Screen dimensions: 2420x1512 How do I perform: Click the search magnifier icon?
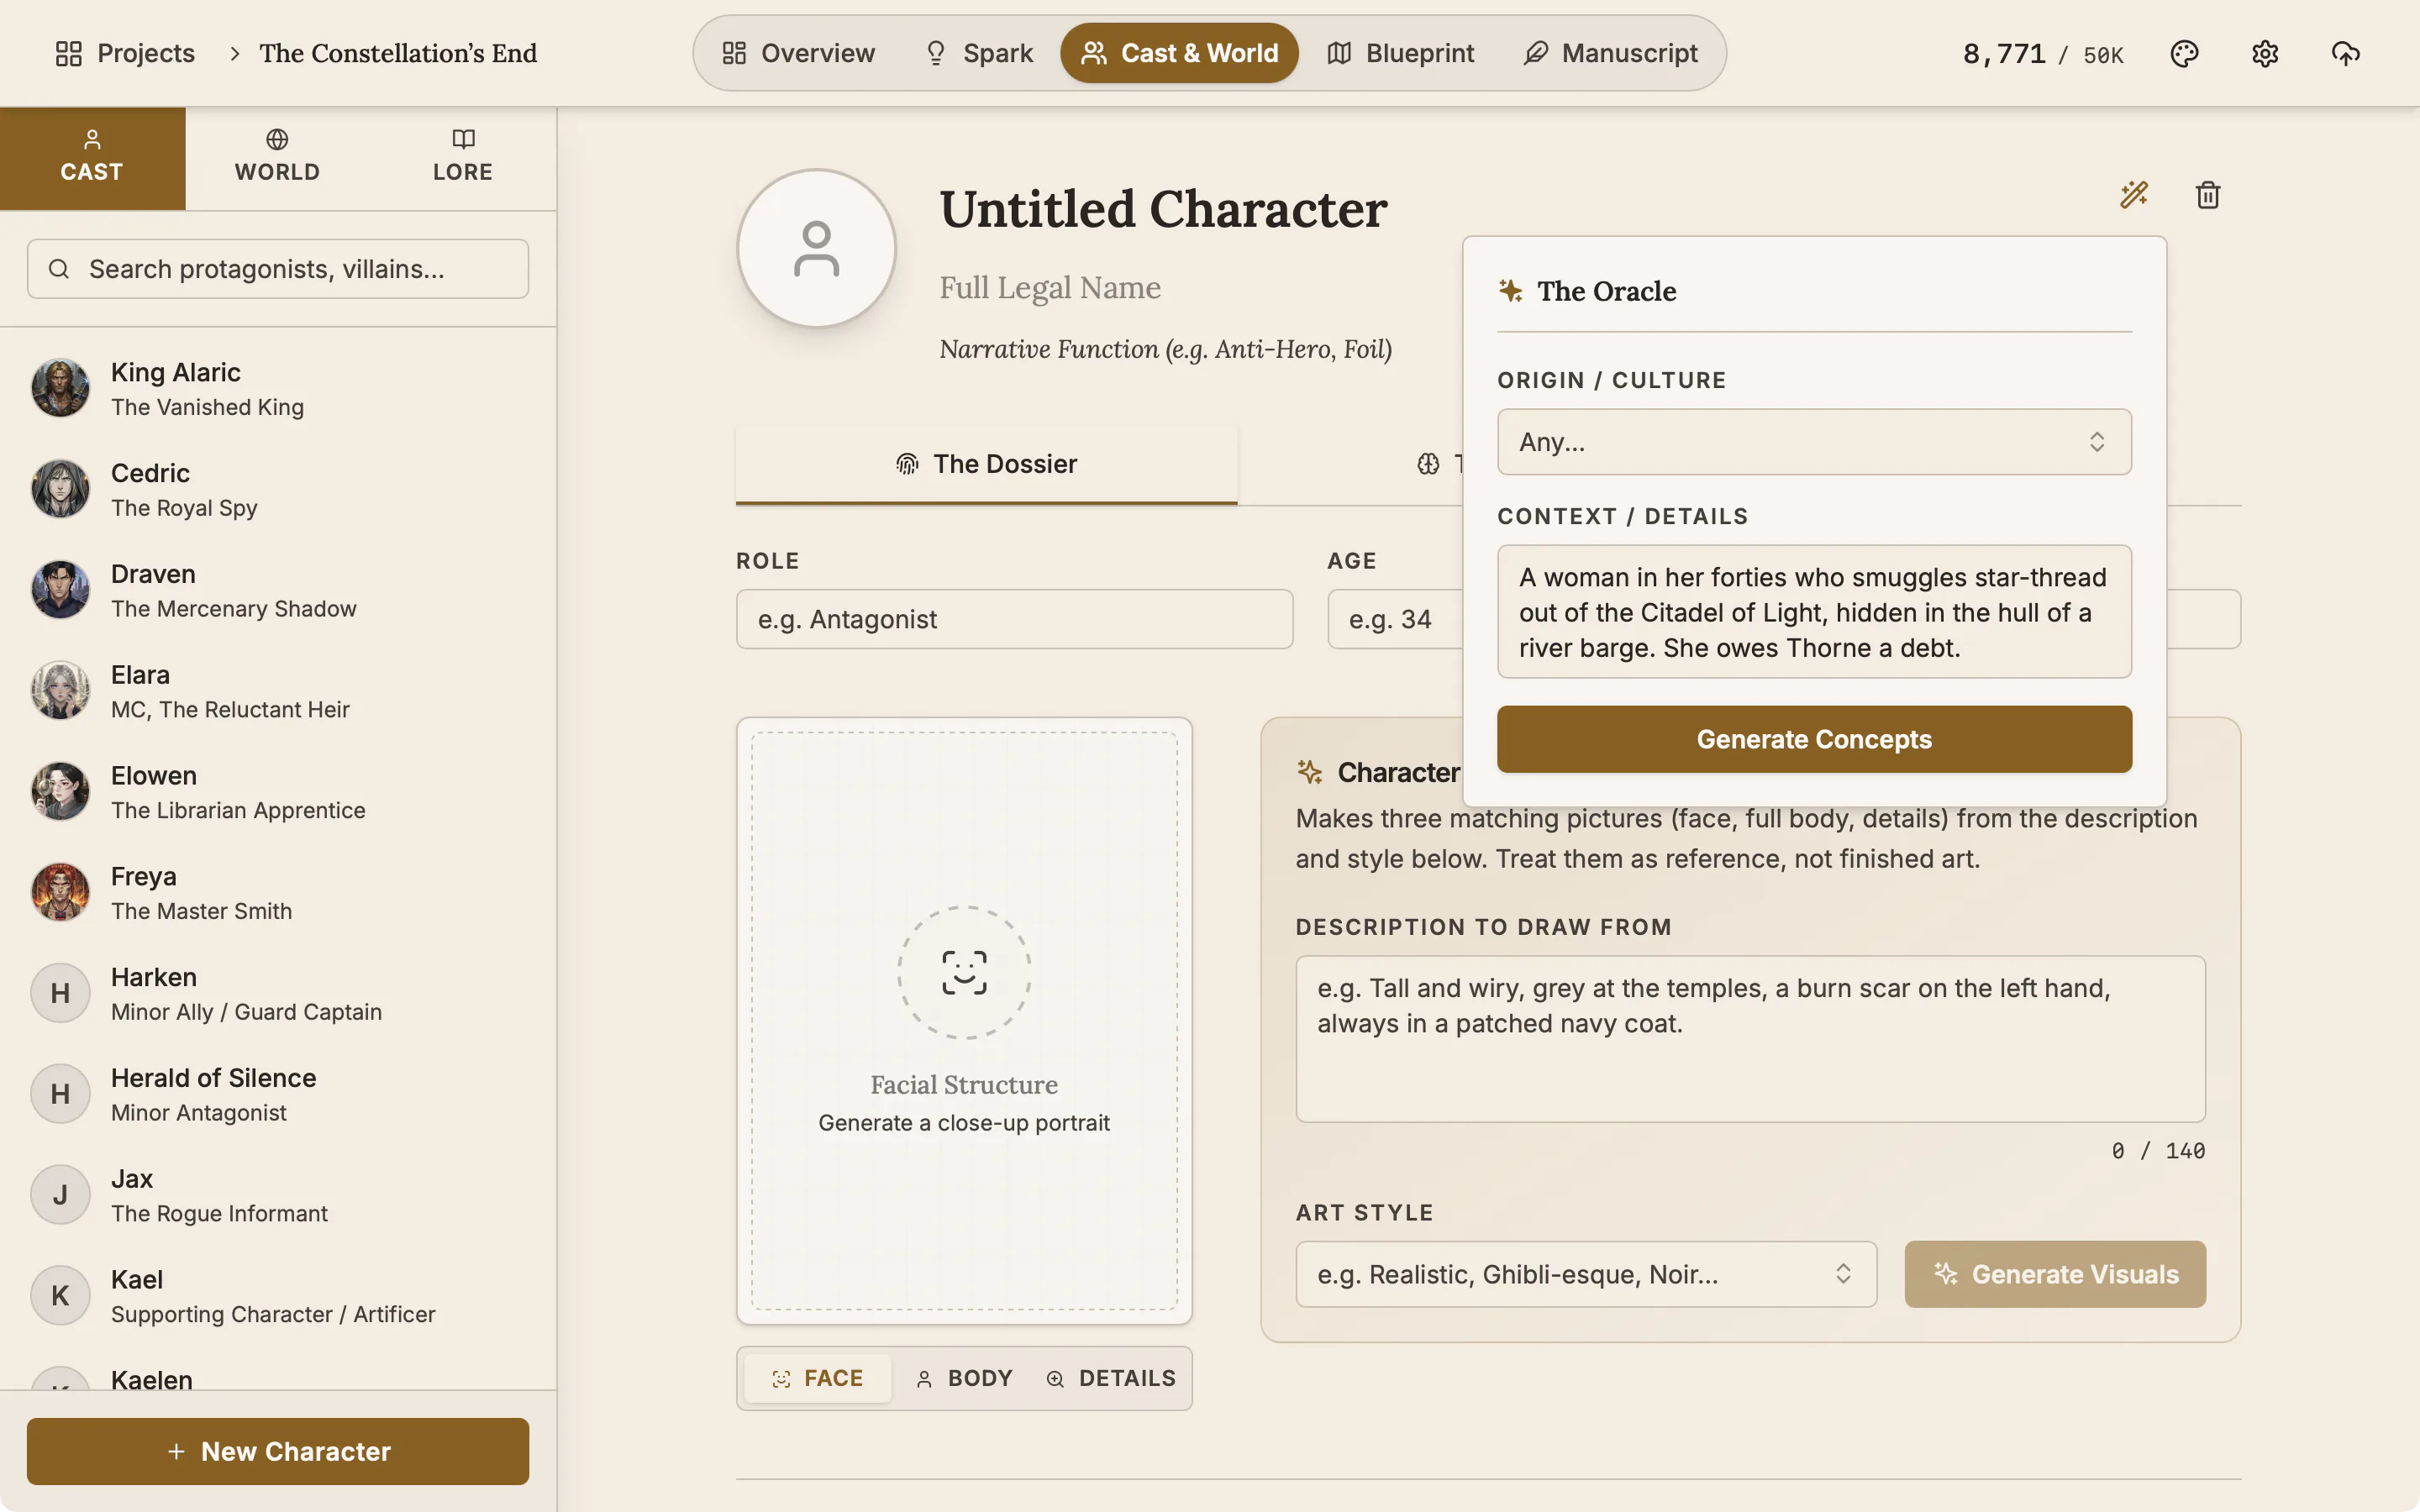point(59,269)
